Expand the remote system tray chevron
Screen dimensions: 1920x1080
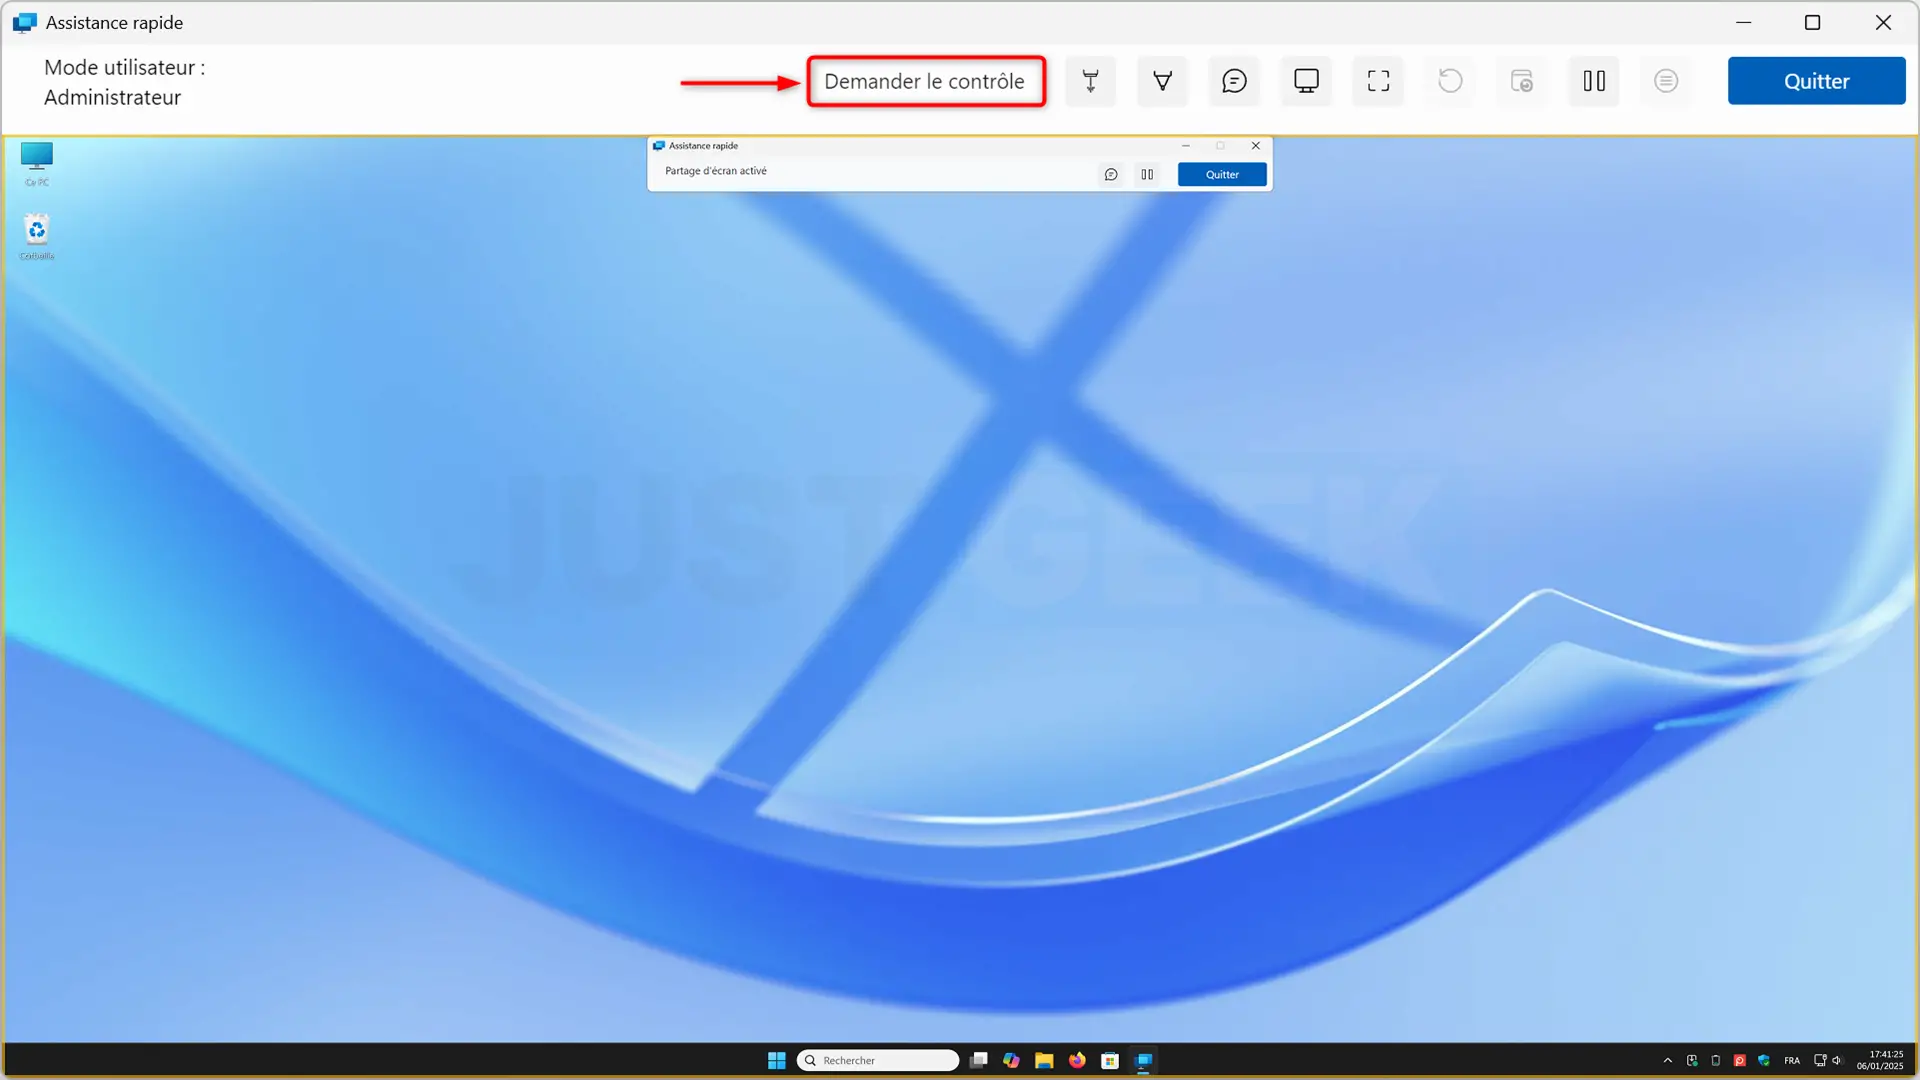click(1667, 1060)
